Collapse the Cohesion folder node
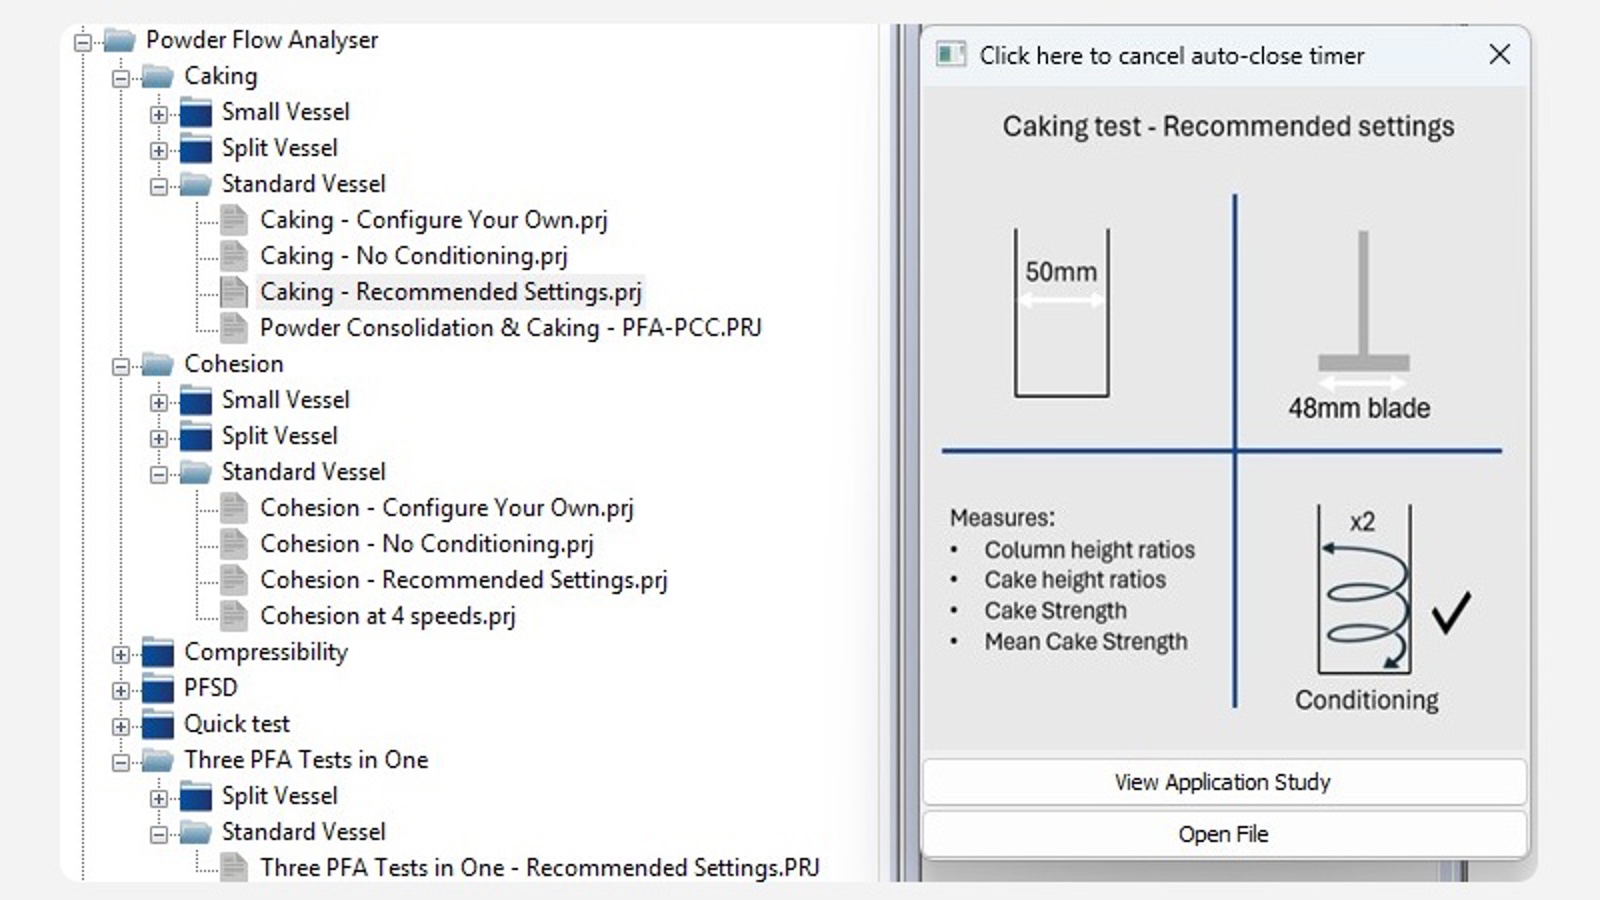Screen dimensions: 1600x900 (x=121, y=367)
